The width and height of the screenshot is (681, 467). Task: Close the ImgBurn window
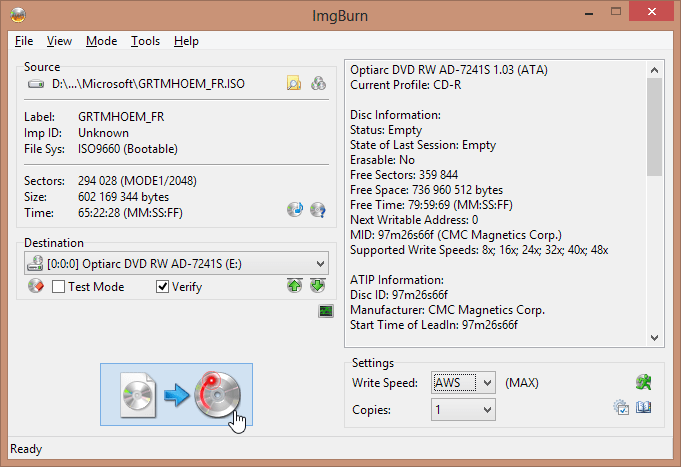(x=651, y=12)
